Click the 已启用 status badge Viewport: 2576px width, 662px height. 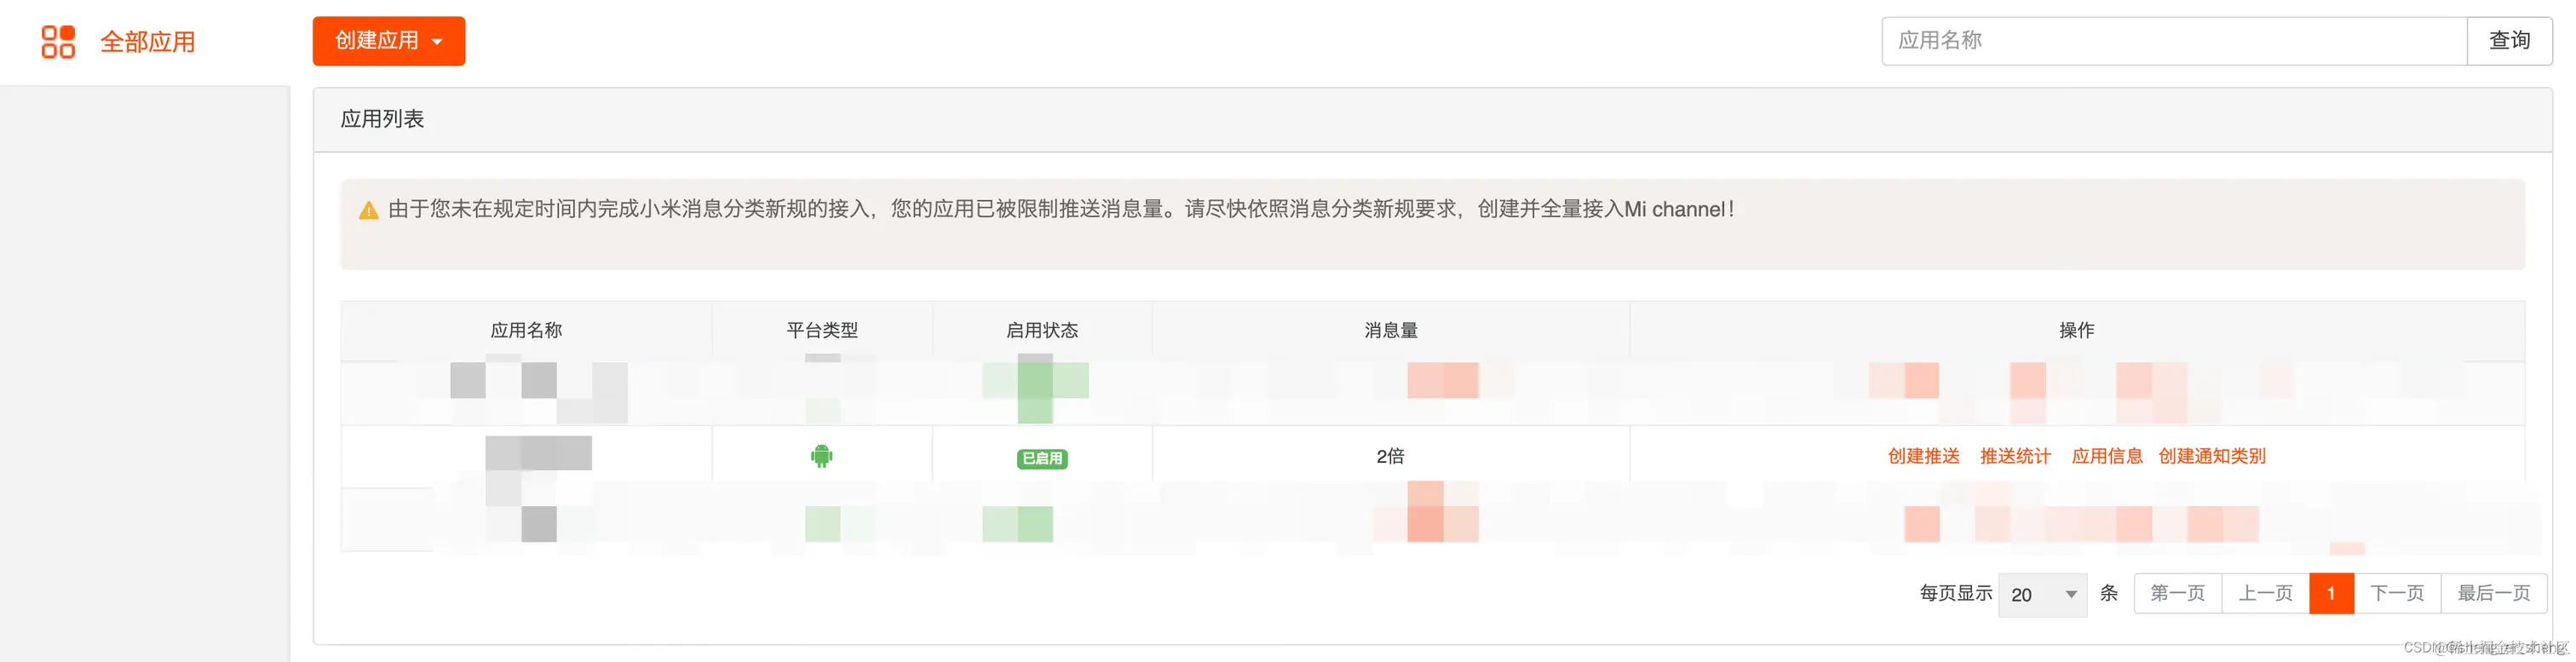1042,458
